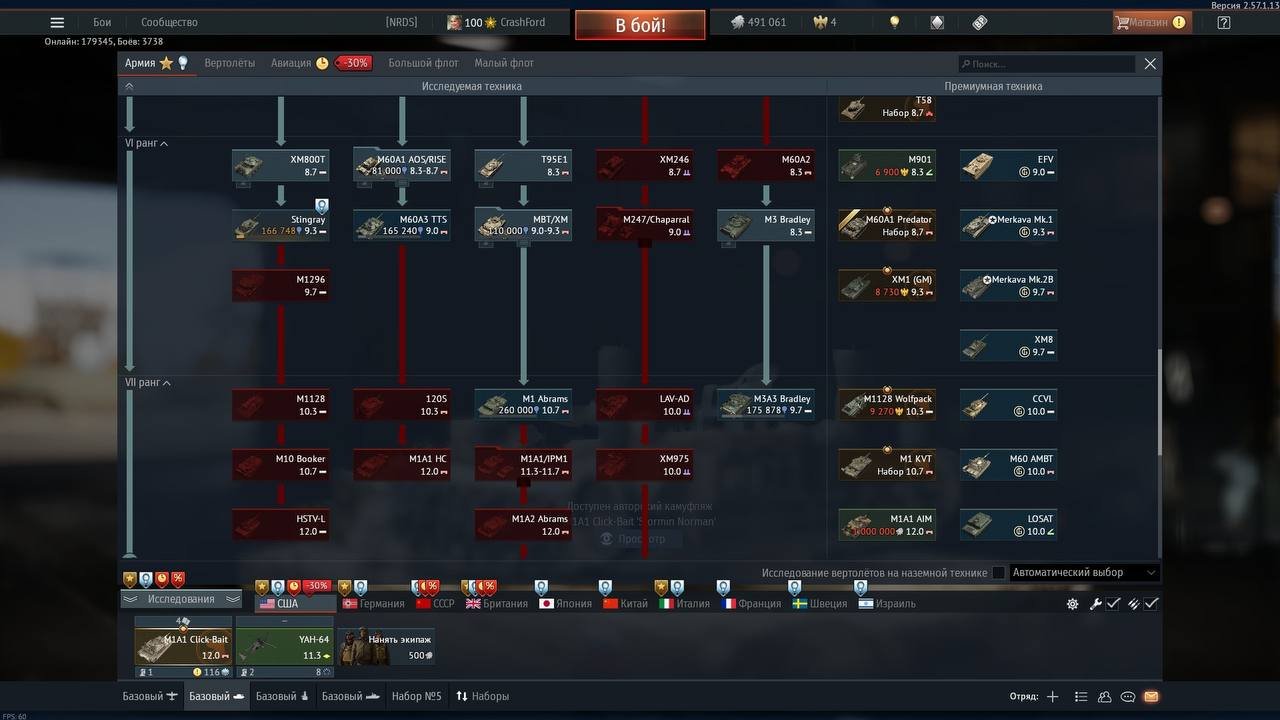Open the squad list icon

(x=1081, y=696)
